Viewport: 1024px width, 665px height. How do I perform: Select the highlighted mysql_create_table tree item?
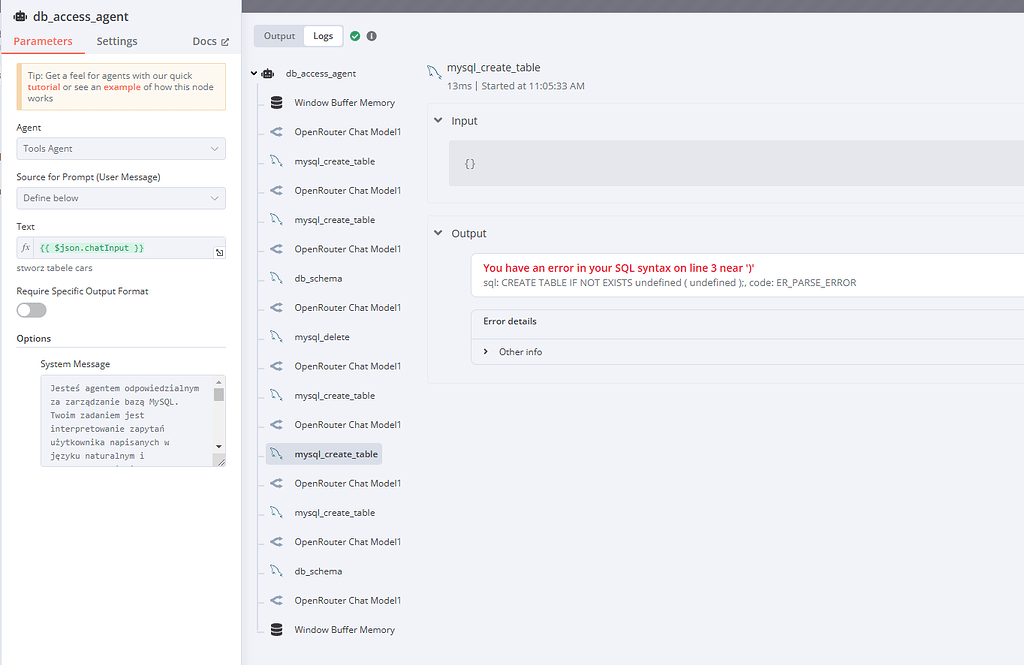coord(331,453)
